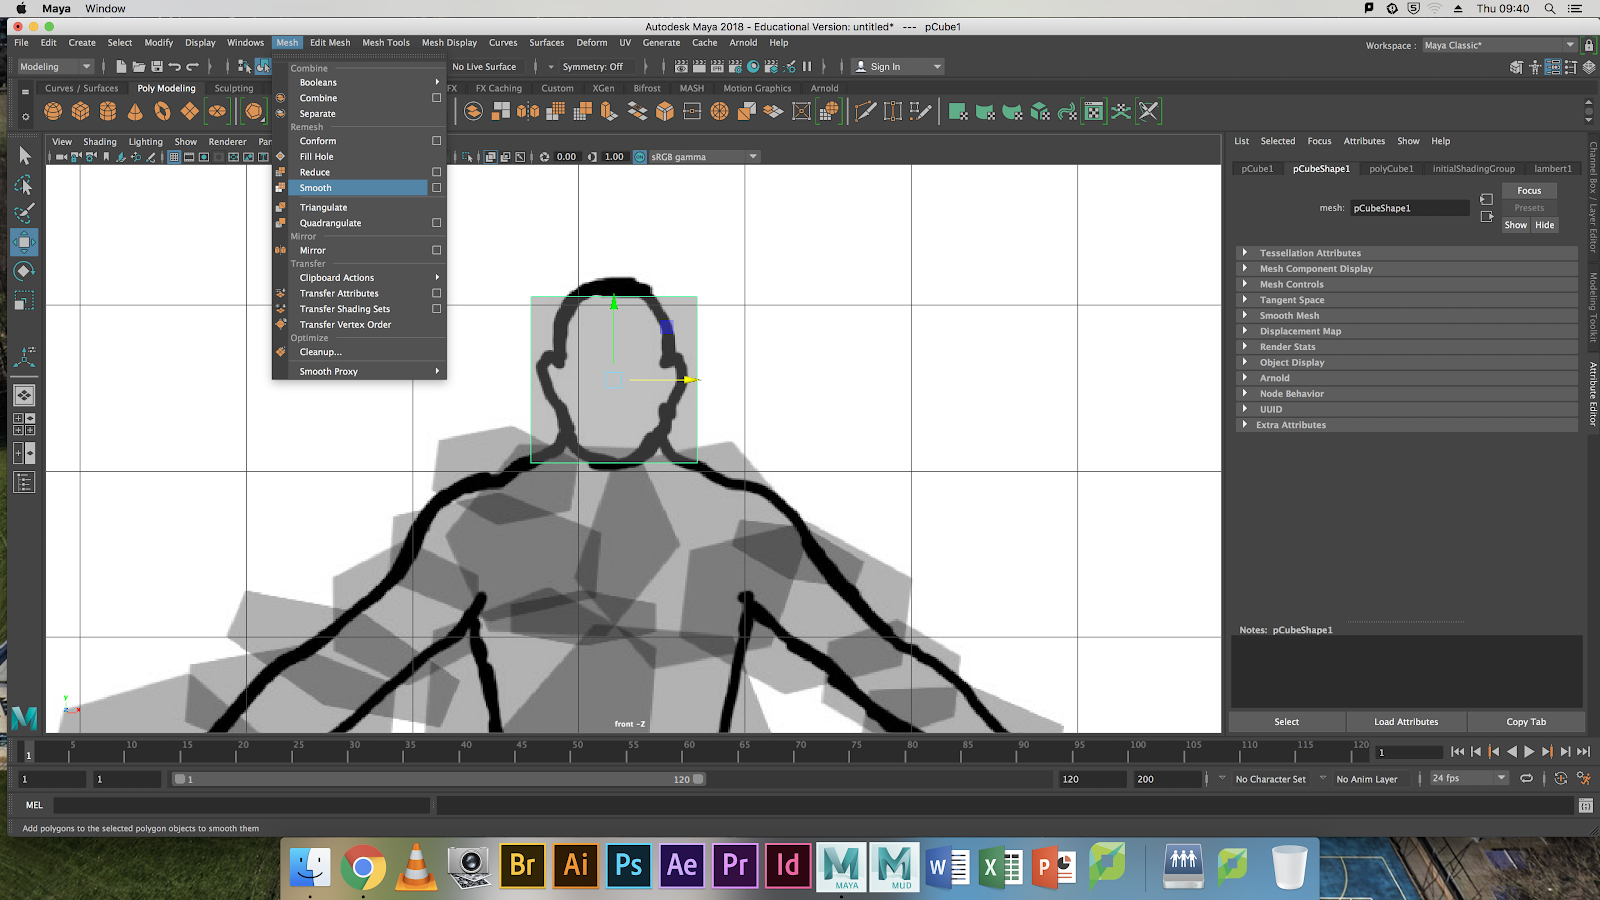
Task: Click the Undo arrow icon
Action: (175, 67)
